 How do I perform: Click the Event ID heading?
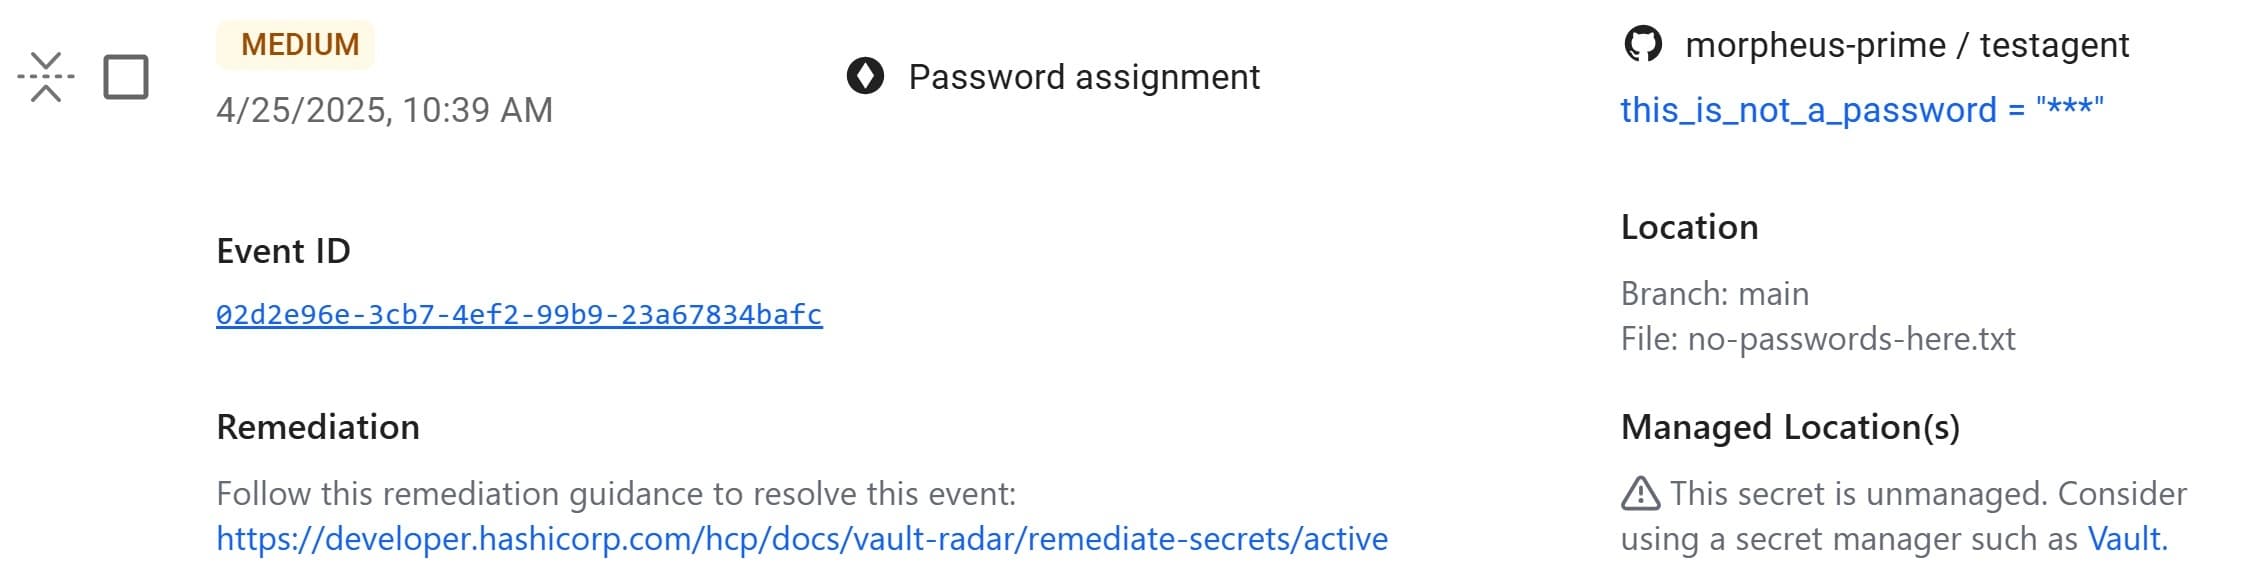pyautogui.click(x=283, y=251)
